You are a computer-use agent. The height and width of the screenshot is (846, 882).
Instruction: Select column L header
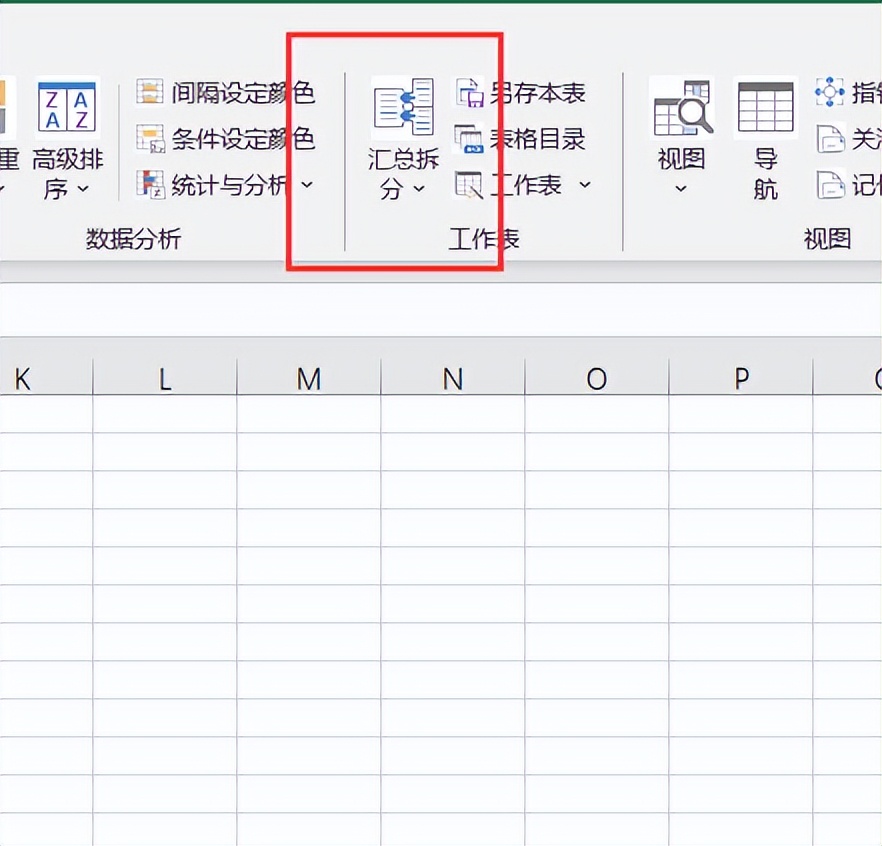[165, 378]
